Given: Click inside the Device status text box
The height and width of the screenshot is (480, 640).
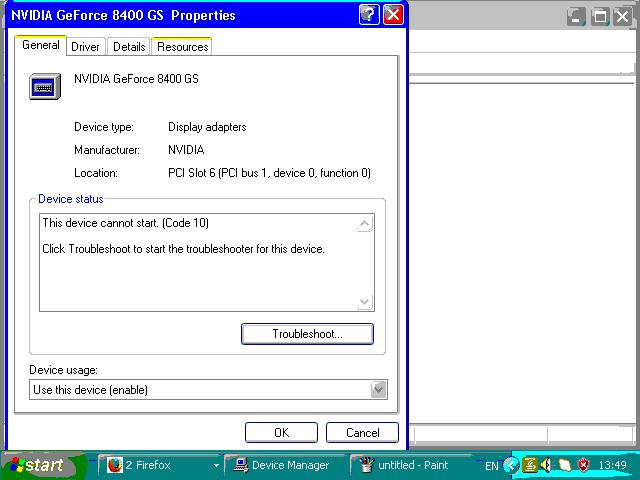Looking at the screenshot, I should 207,262.
